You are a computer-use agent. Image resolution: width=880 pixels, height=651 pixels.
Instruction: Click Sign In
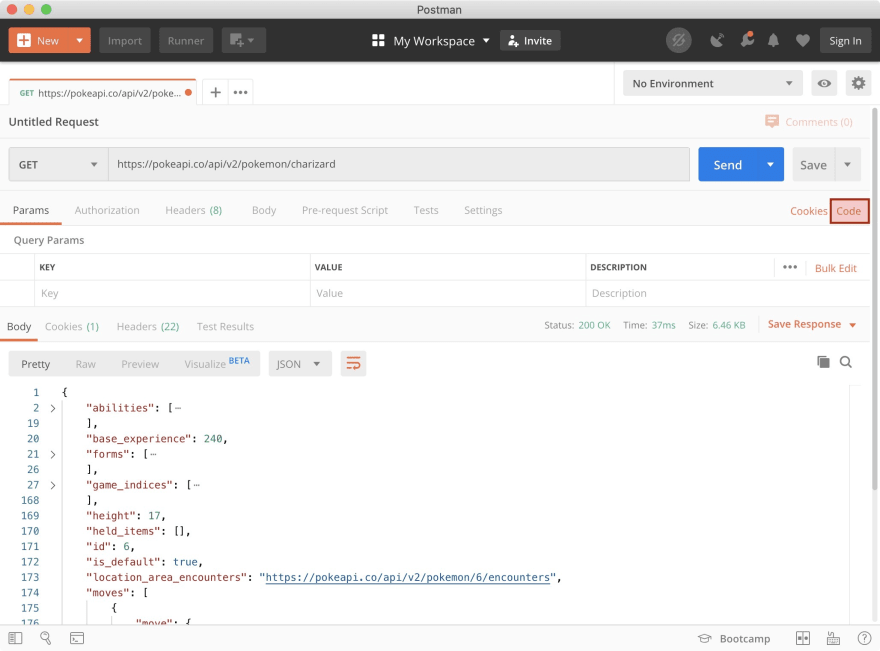[x=845, y=40]
